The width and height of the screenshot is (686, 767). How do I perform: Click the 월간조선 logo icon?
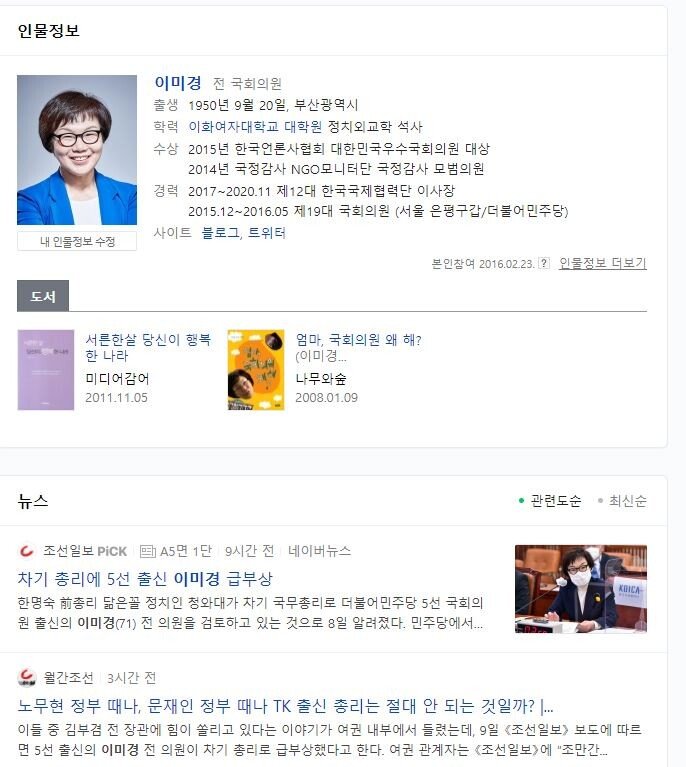[x=26, y=678]
